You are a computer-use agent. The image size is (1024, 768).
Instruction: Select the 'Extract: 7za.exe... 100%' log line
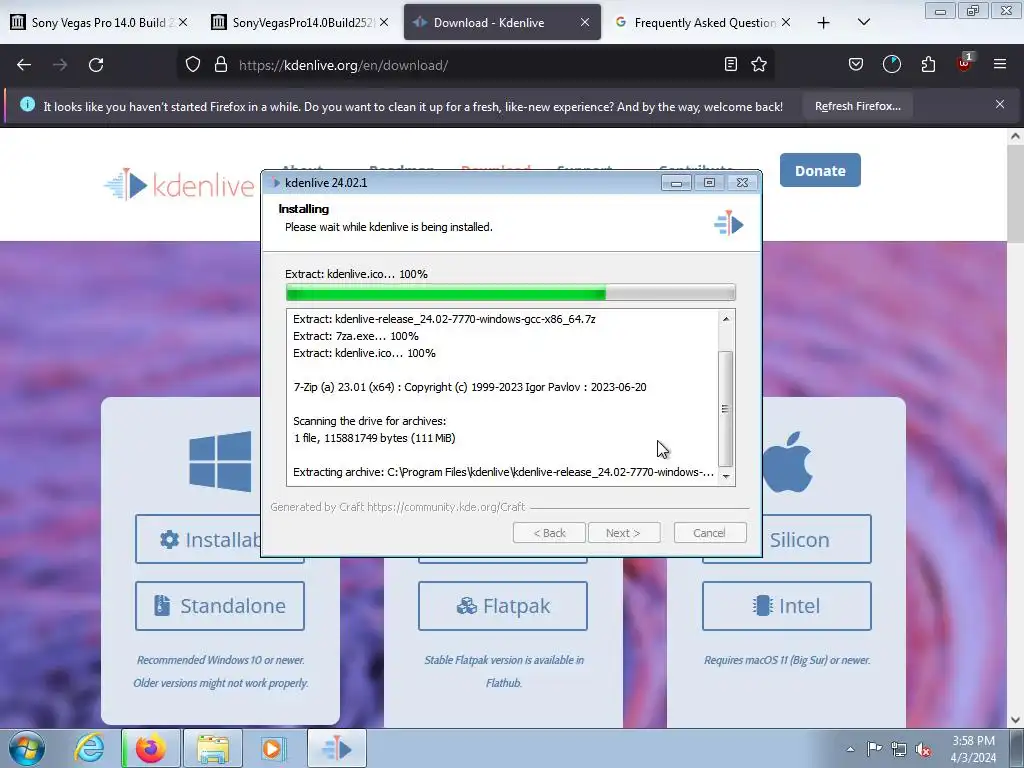pos(356,336)
